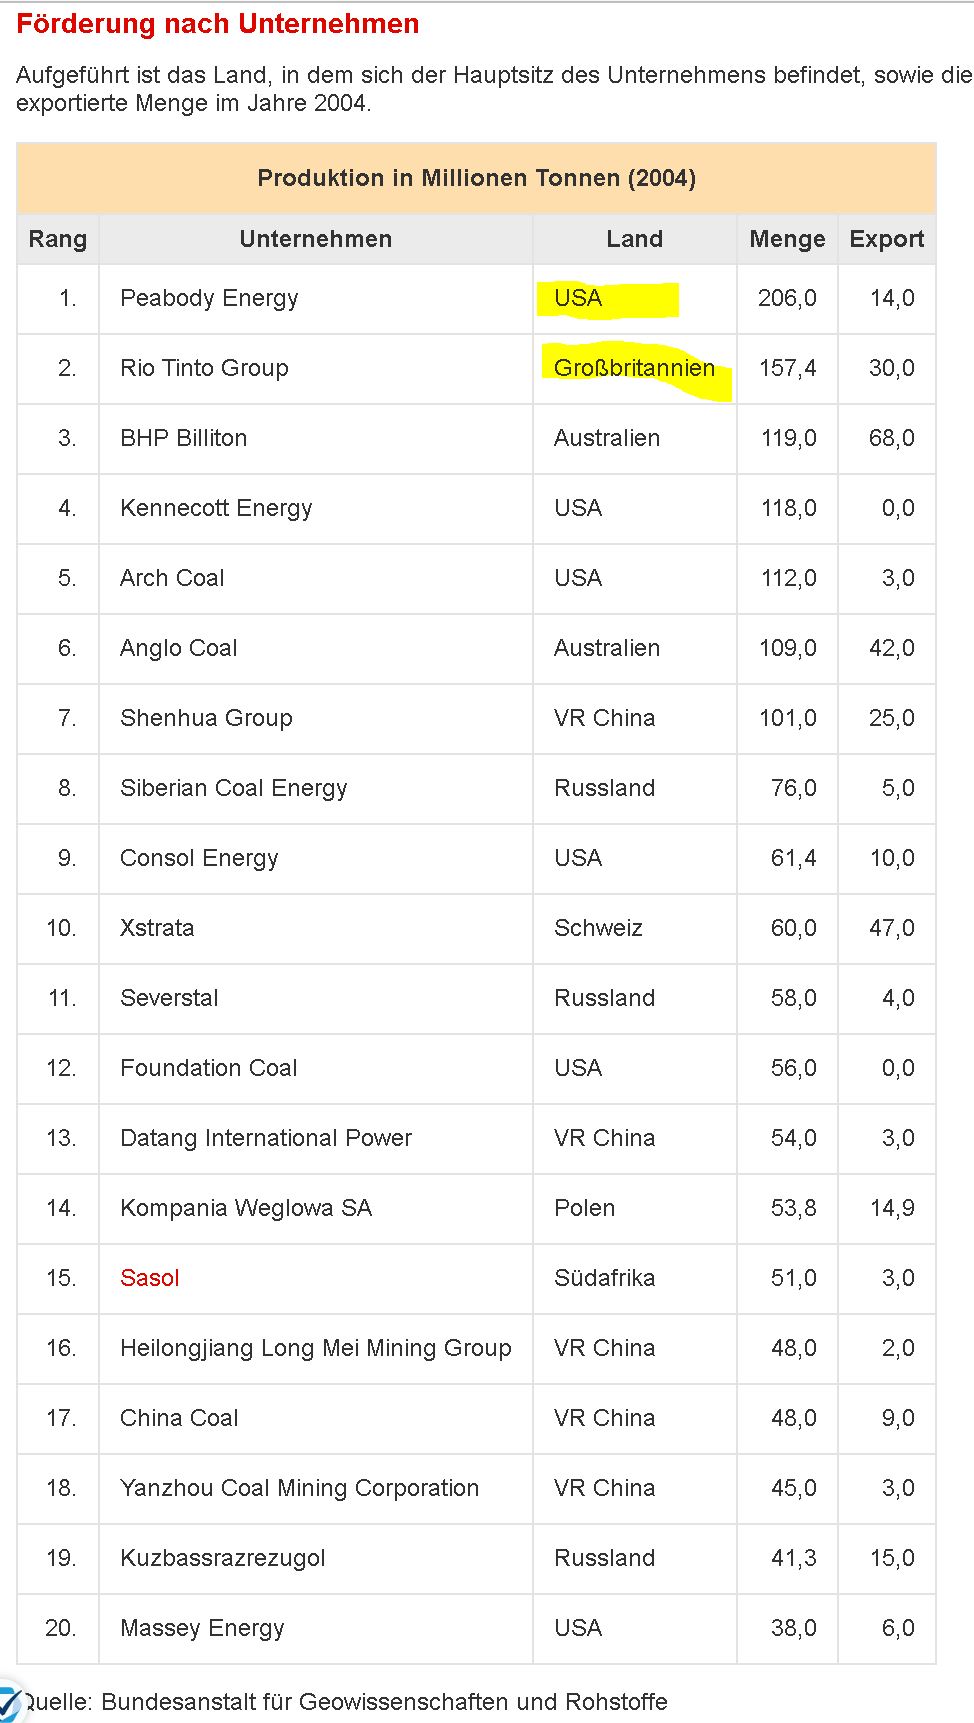
Task: Click the Förderung nach Unternehmen heading
Action: click(218, 24)
